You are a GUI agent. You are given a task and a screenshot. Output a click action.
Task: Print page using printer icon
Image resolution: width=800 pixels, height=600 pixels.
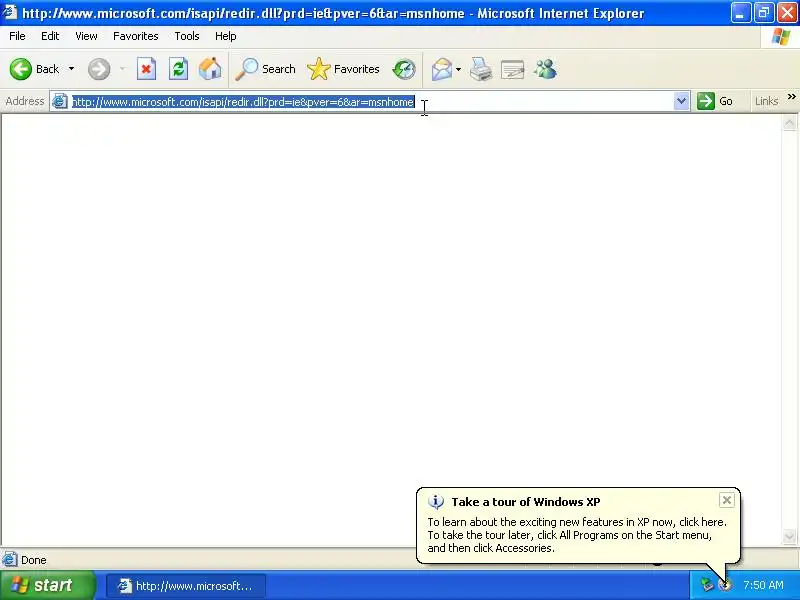[x=481, y=69]
